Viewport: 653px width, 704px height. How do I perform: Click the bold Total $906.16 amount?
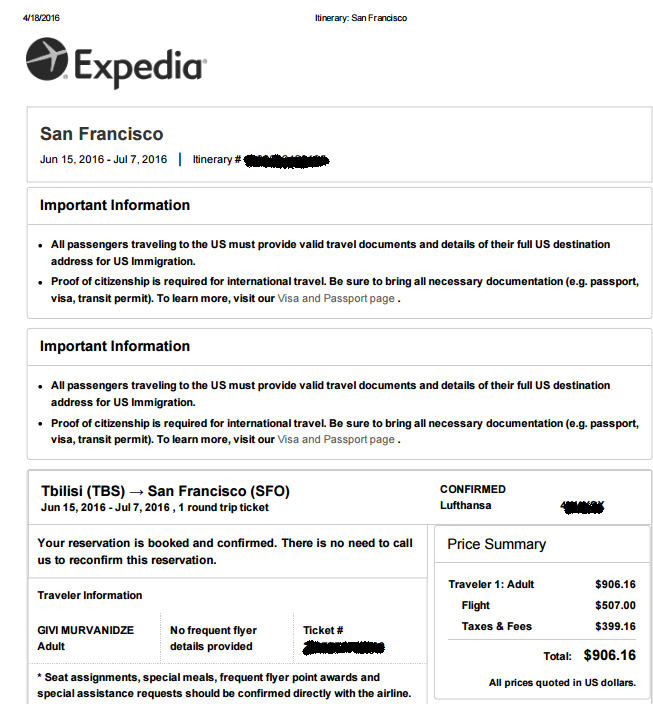(609, 656)
